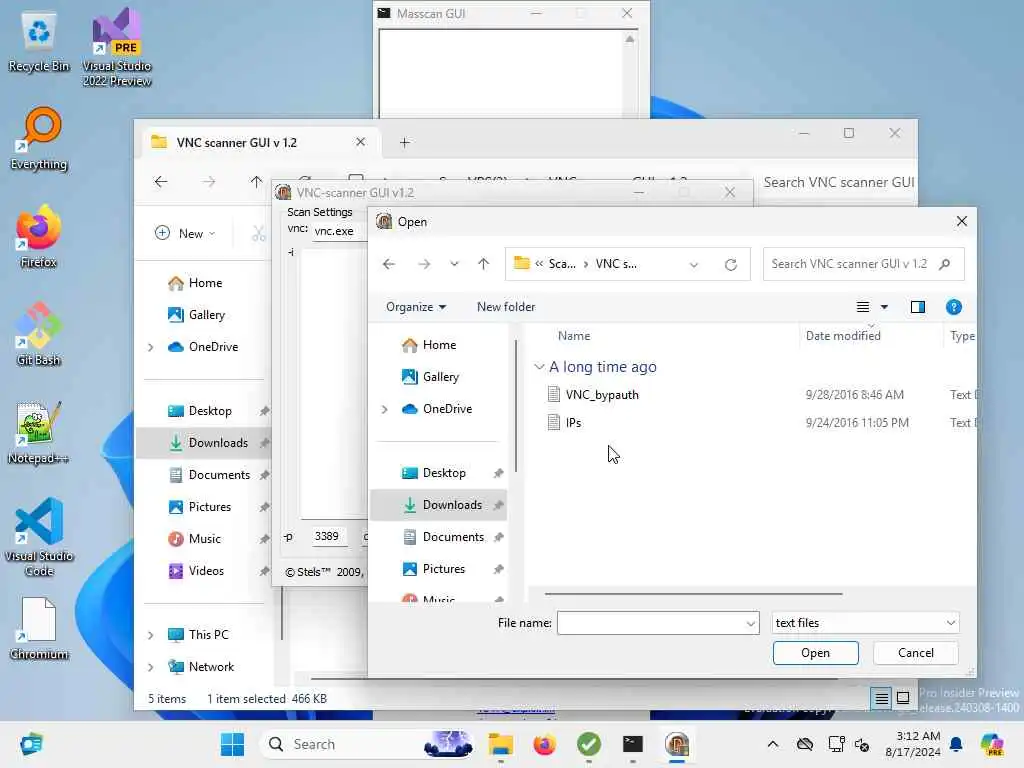Image resolution: width=1024 pixels, height=768 pixels.
Task: Open the New dropdown in File Explorer
Action: pos(185,233)
